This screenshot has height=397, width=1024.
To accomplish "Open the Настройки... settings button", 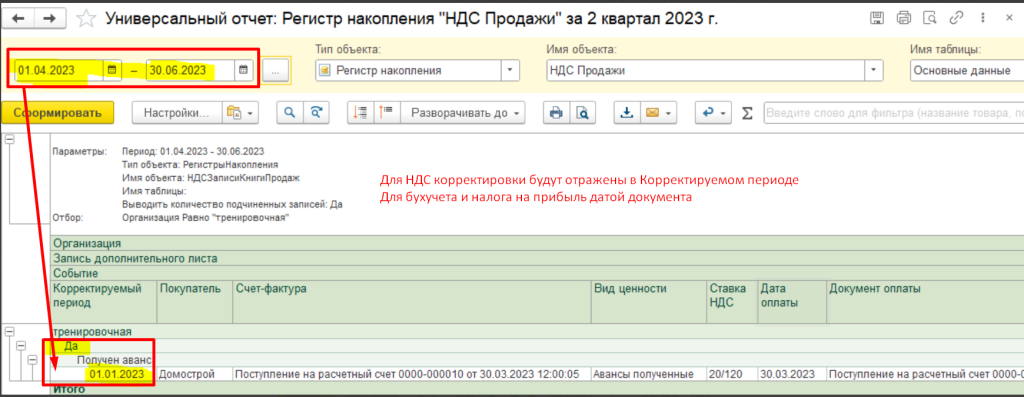I will [x=177, y=112].
